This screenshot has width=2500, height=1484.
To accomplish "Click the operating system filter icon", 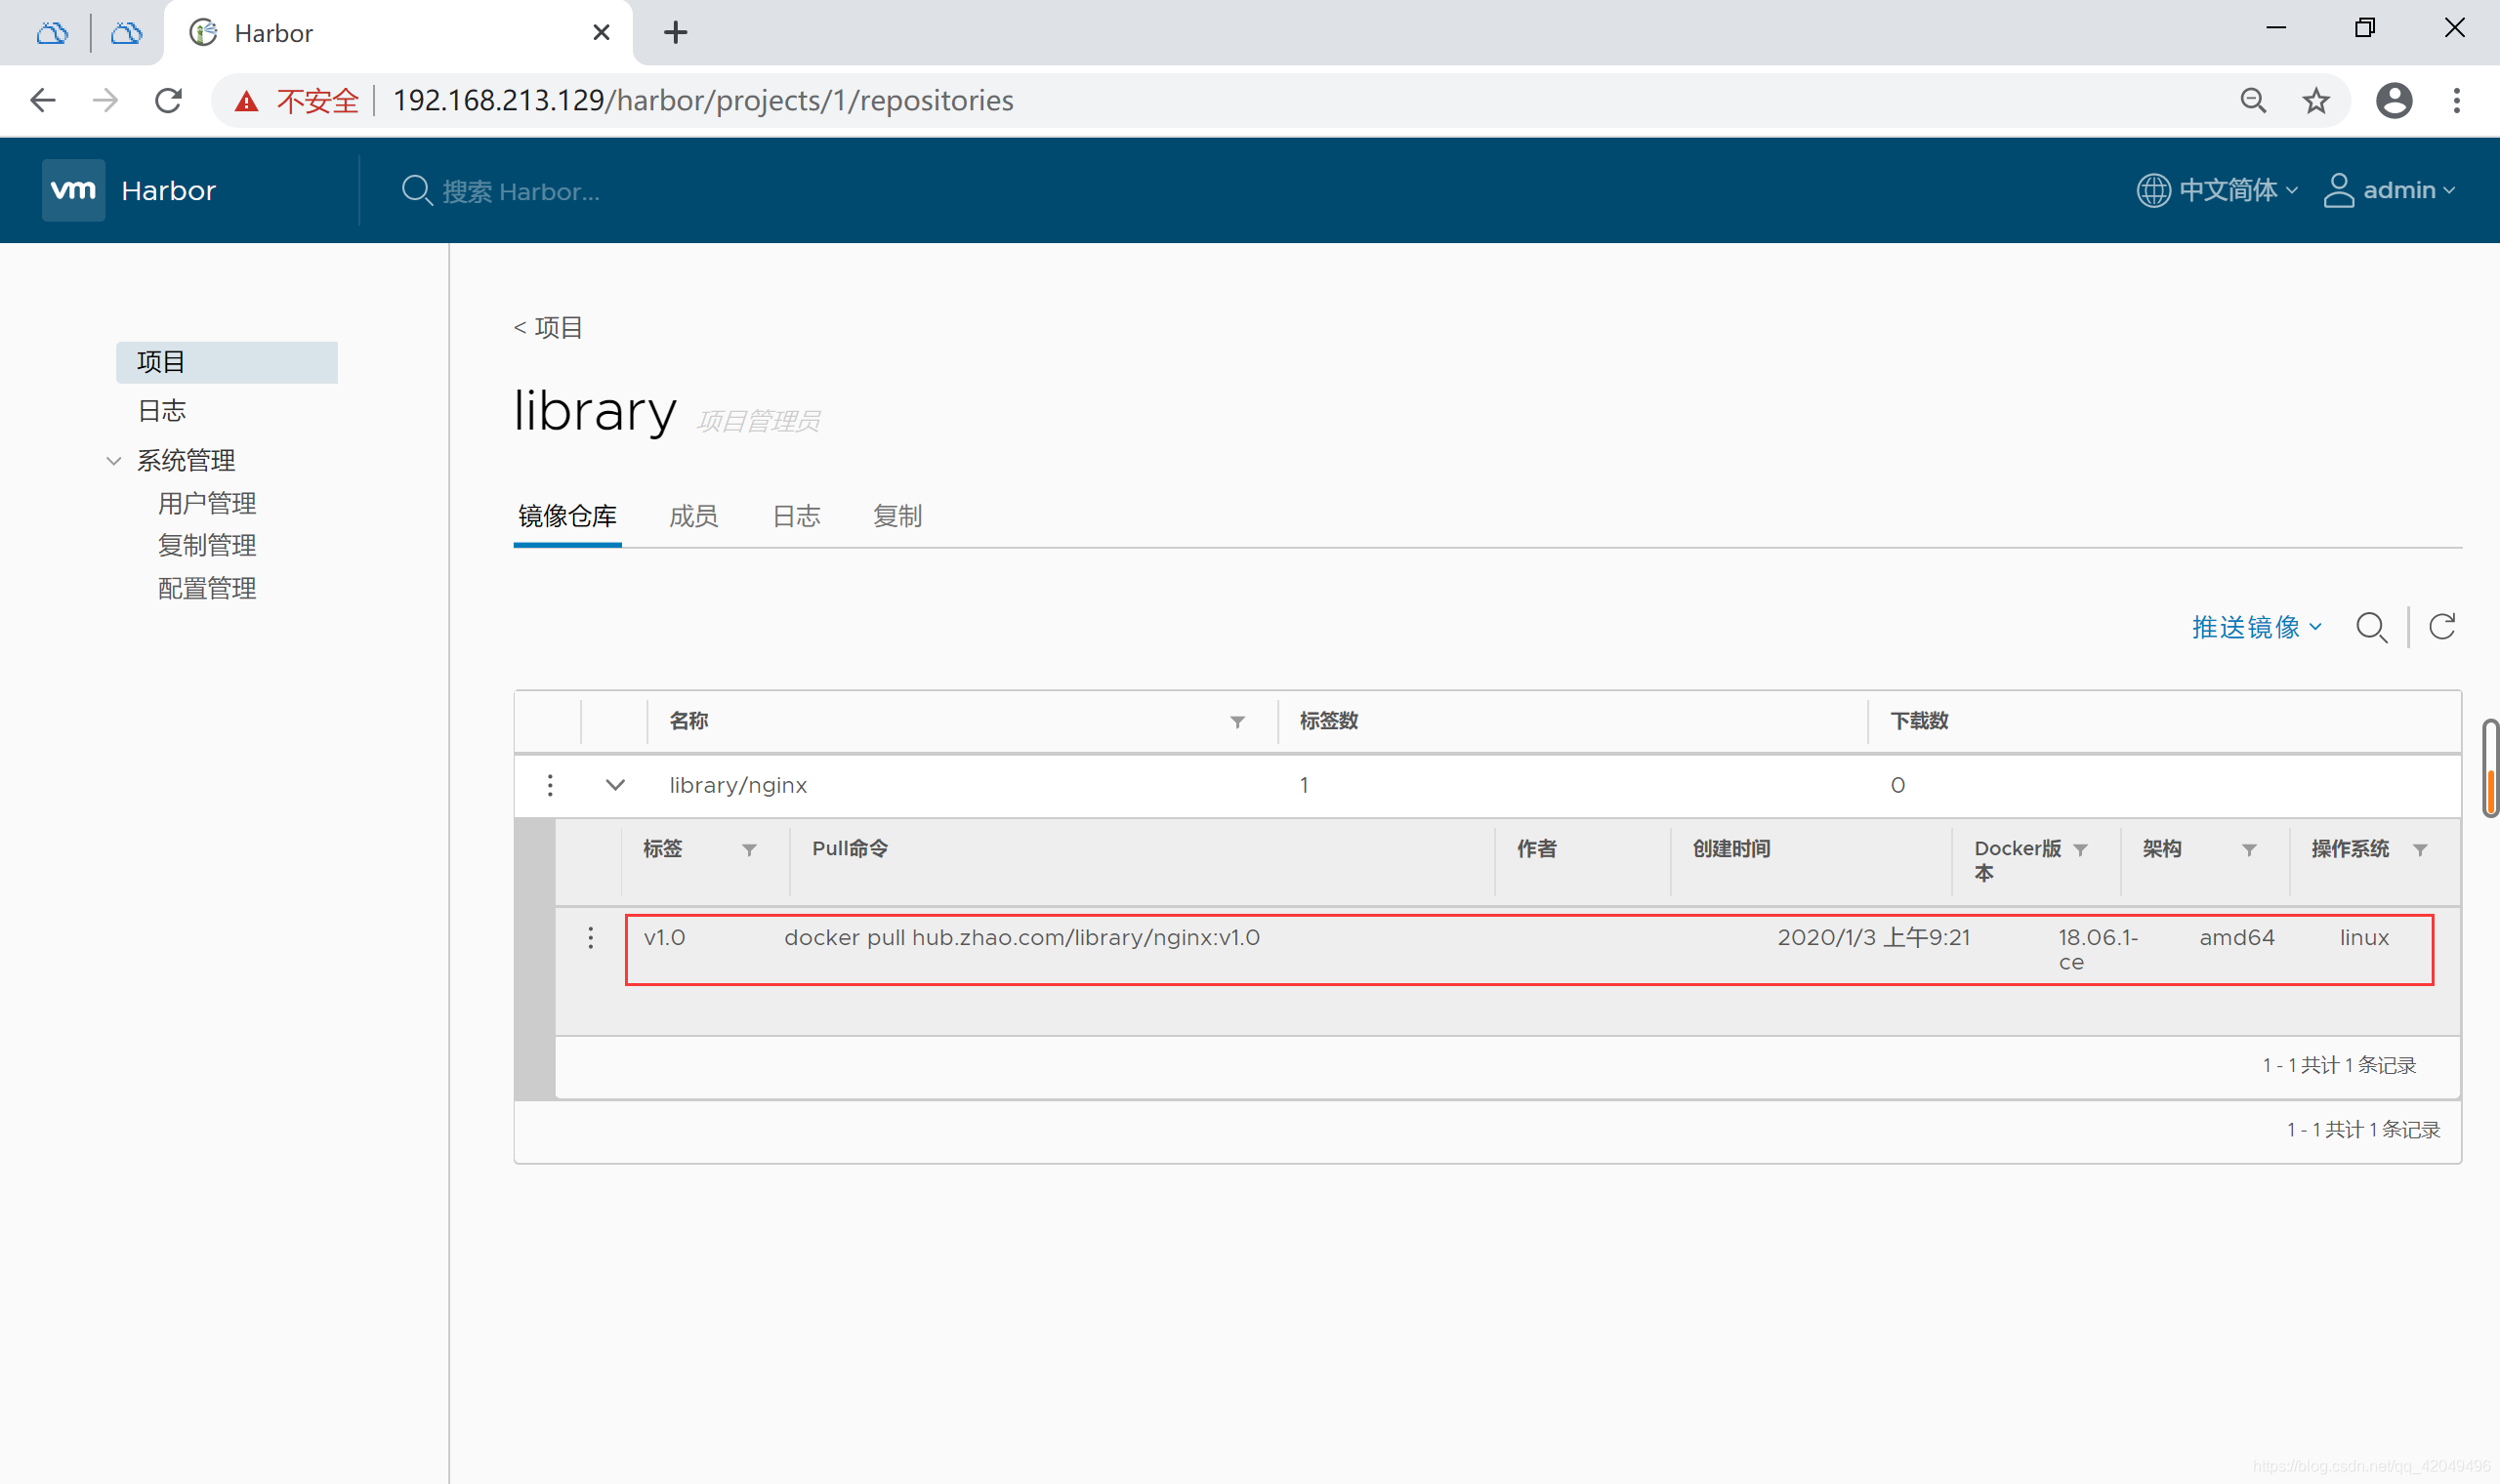I will coord(2420,850).
